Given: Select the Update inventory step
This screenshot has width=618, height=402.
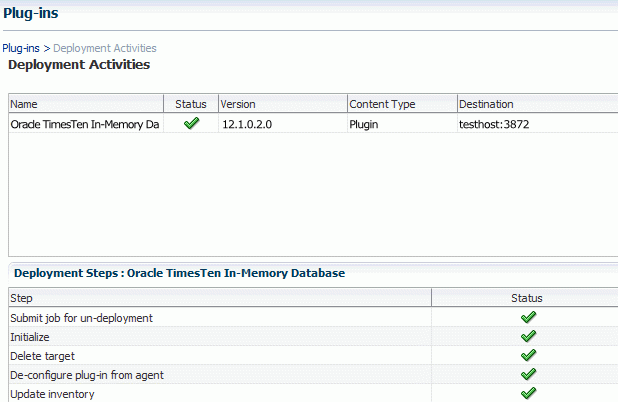Looking at the screenshot, I should coord(52,394).
